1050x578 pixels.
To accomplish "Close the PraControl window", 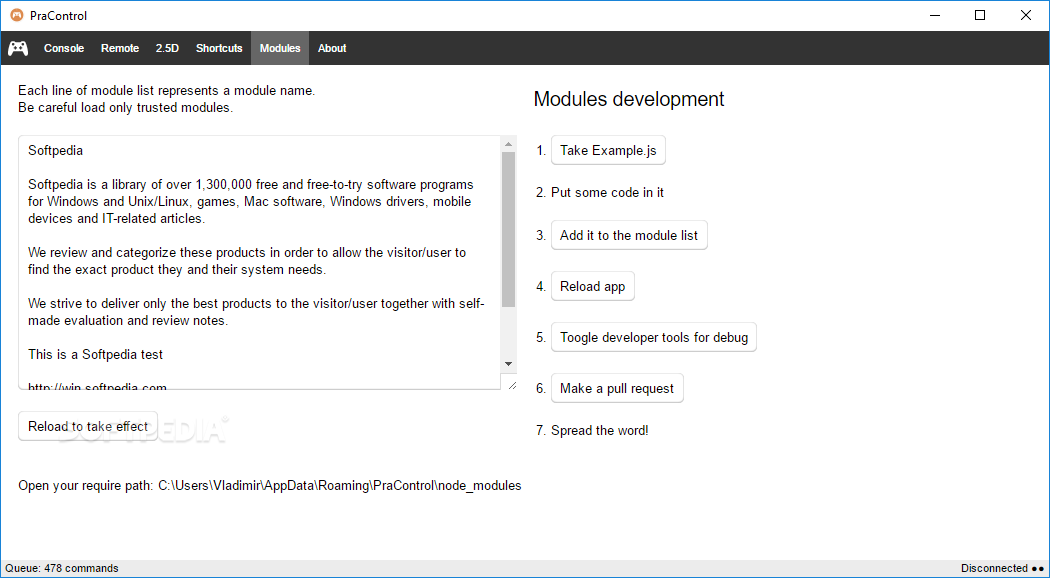I will click(1025, 15).
